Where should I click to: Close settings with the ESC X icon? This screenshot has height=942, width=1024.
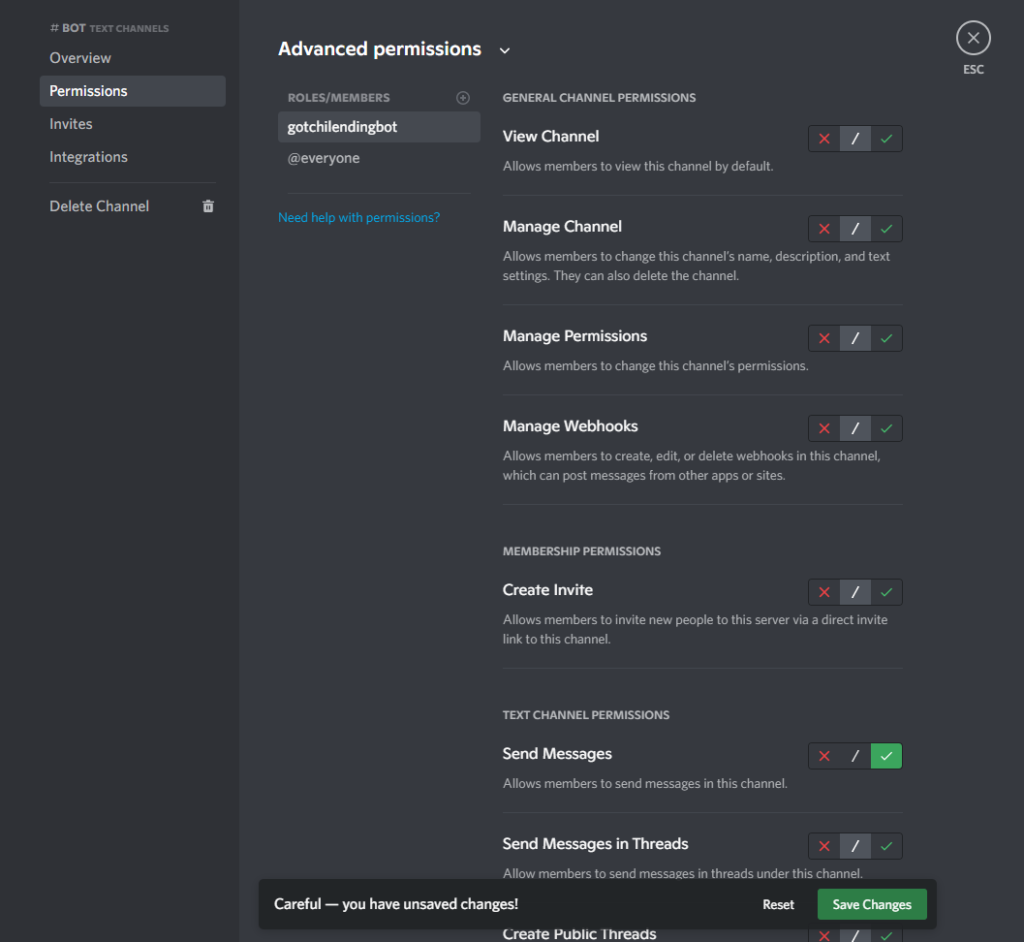click(973, 39)
